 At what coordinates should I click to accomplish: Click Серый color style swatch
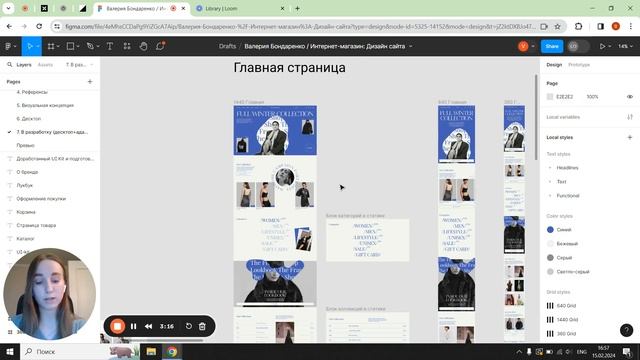[550, 258]
